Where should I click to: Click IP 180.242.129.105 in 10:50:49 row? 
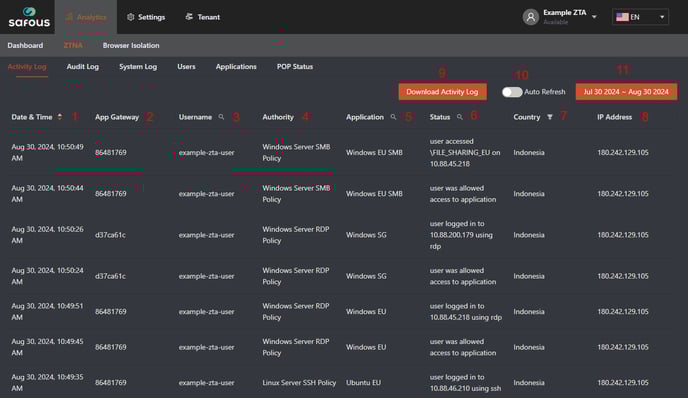(623, 152)
